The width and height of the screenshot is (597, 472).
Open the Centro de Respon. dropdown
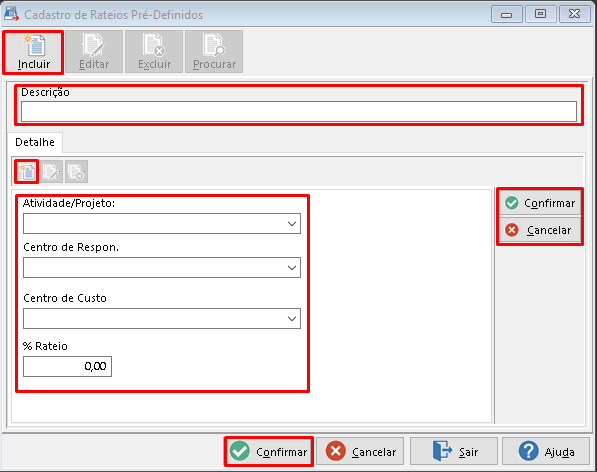coord(162,268)
